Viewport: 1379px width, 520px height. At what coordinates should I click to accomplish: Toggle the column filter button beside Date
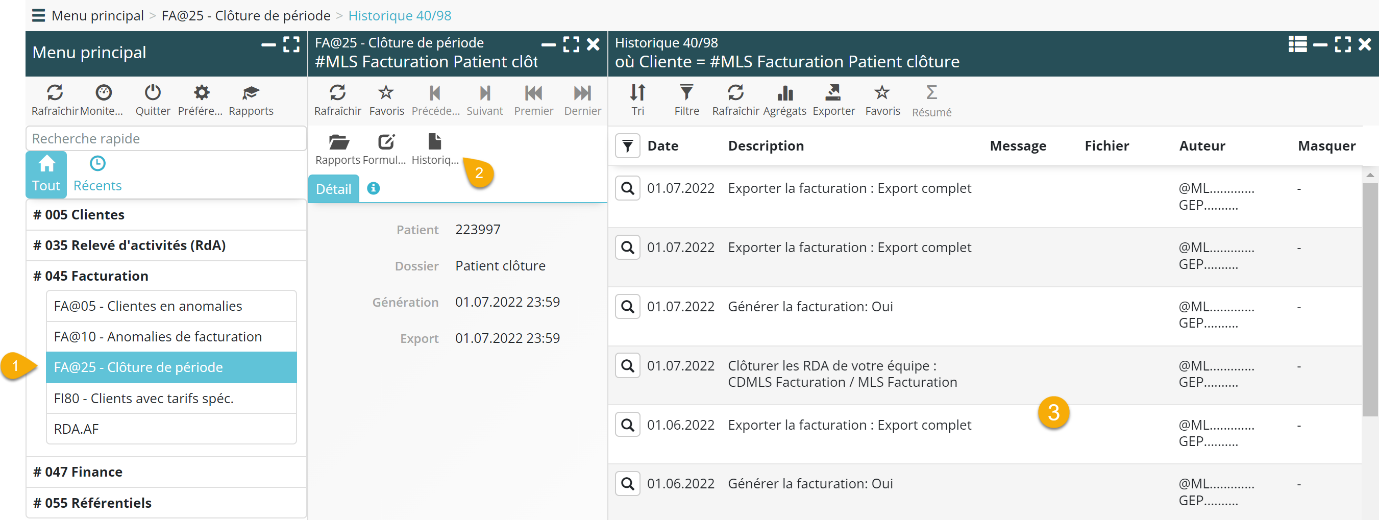coord(627,146)
